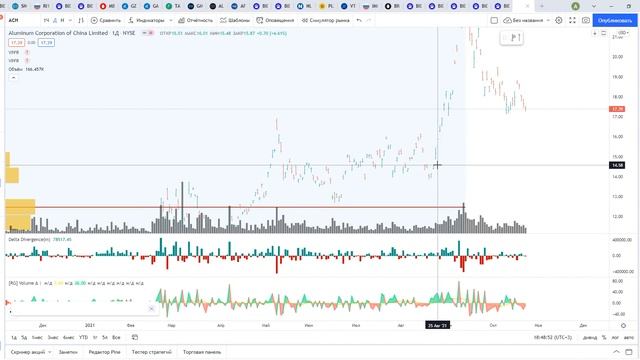Image resolution: width=640 pixels, height=360 pixels.
Task: Open chart settings gear
Action: pyautogui.click(x=559, y=20)
